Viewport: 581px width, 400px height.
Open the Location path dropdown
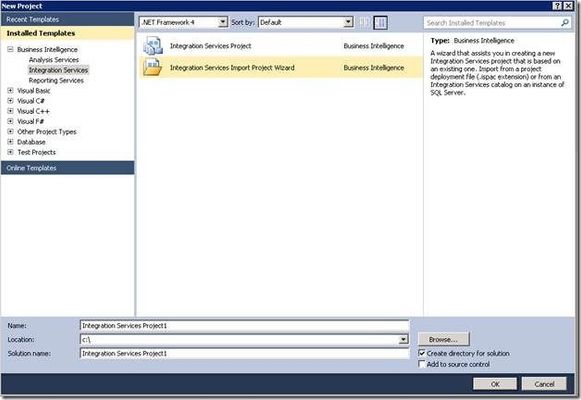coord(403,339)
